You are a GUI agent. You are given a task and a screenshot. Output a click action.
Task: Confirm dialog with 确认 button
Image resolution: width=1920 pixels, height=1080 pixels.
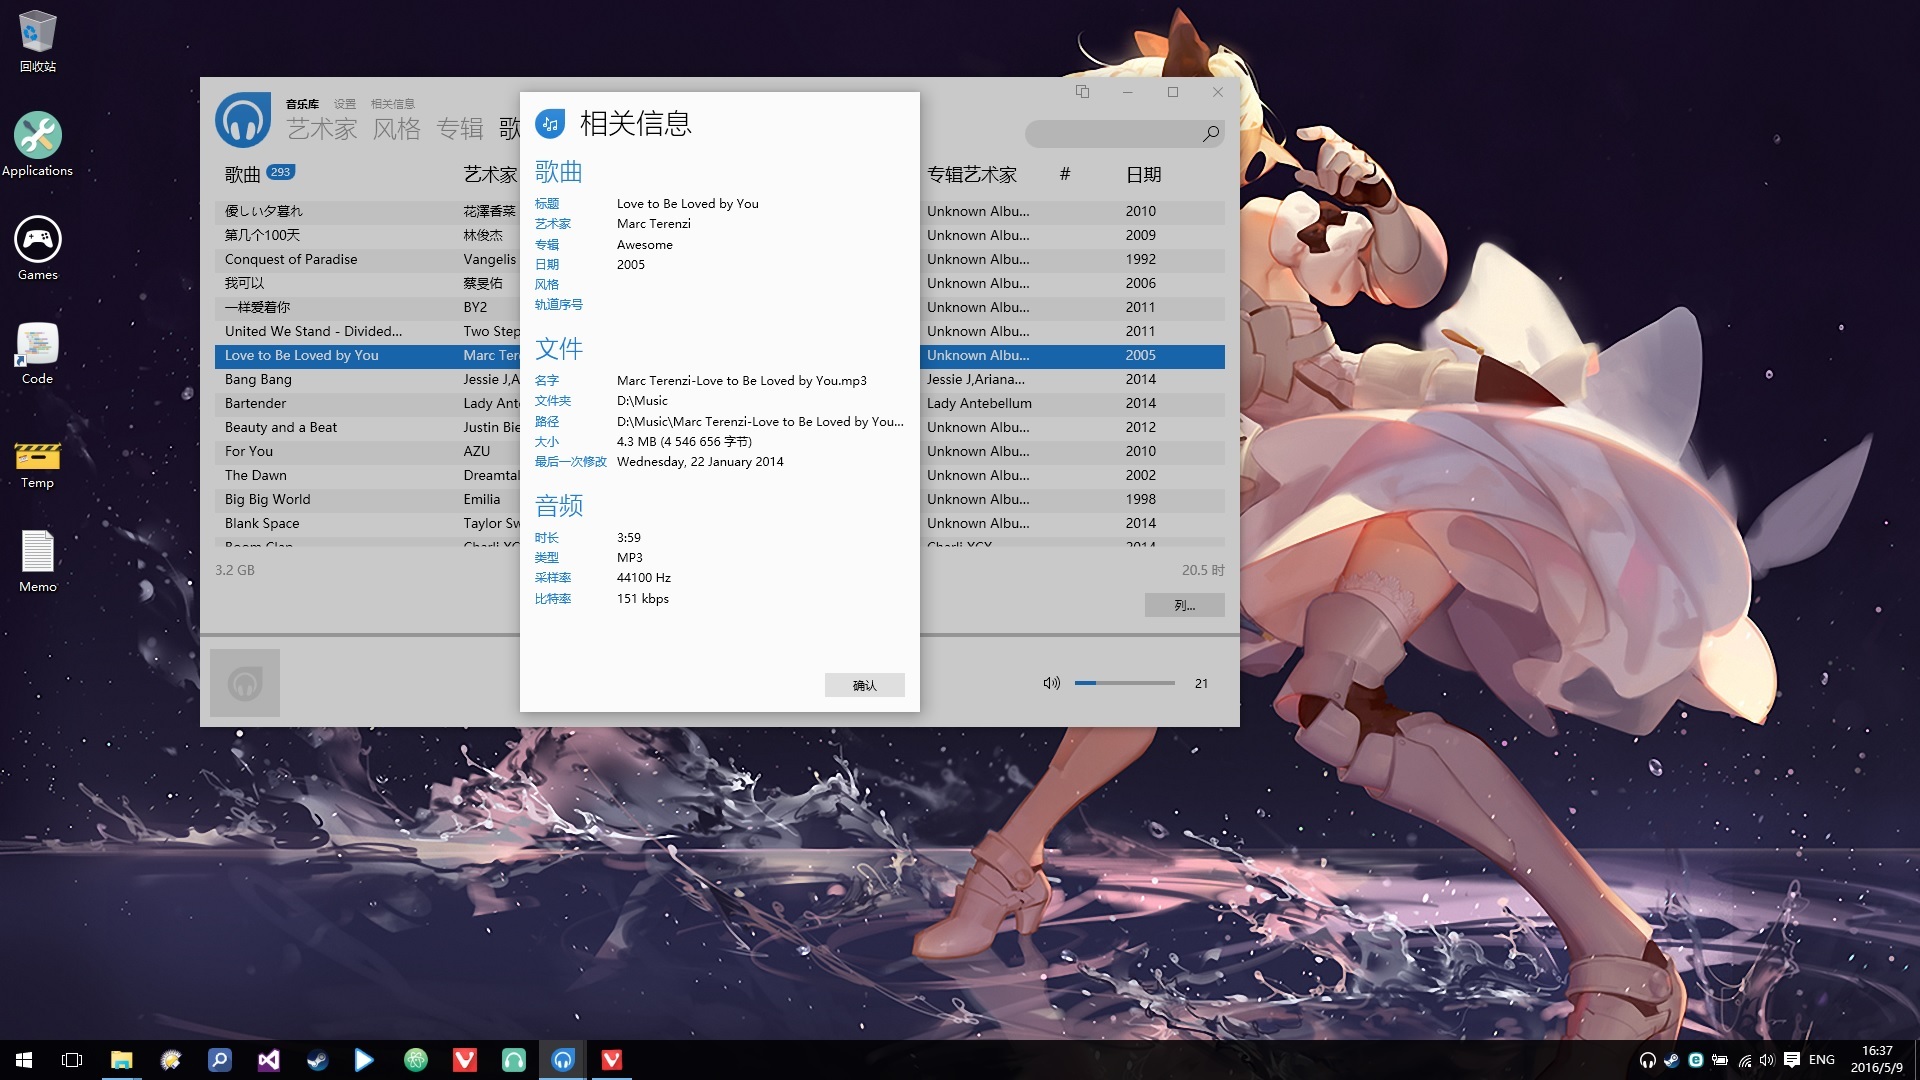pyautogui.click(x=864, y=685)
